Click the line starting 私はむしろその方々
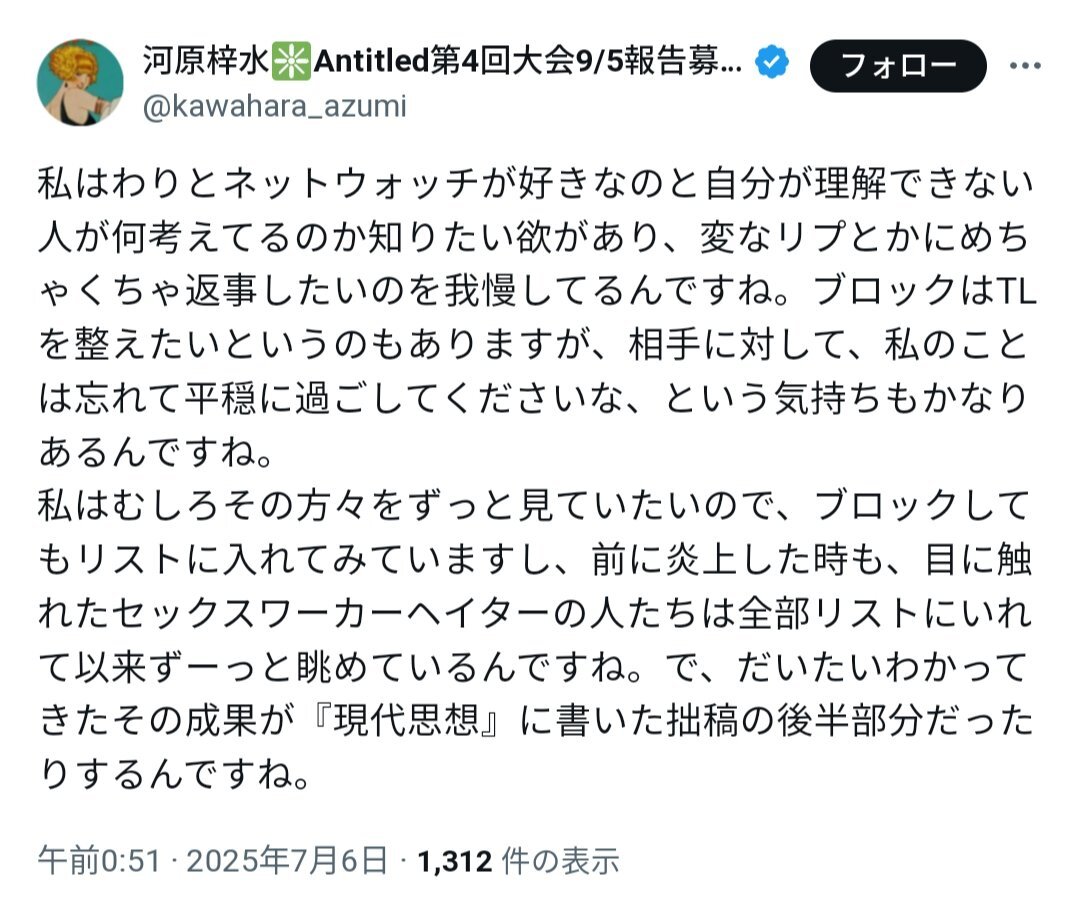 (535, 506)
